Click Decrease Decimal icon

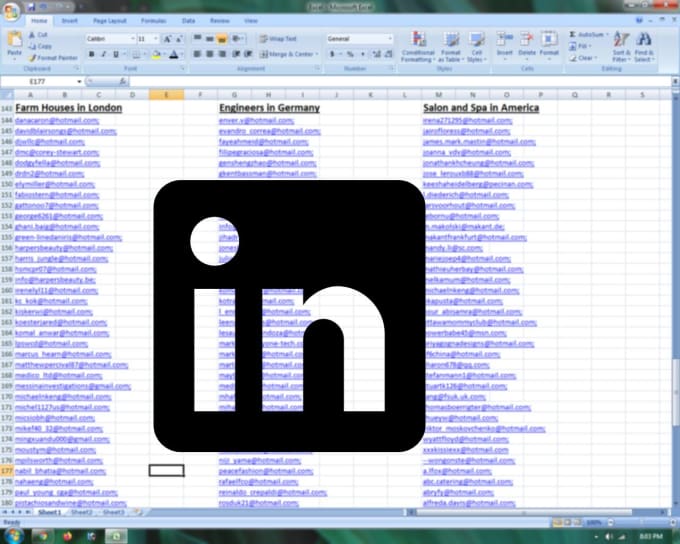(388, 54)
